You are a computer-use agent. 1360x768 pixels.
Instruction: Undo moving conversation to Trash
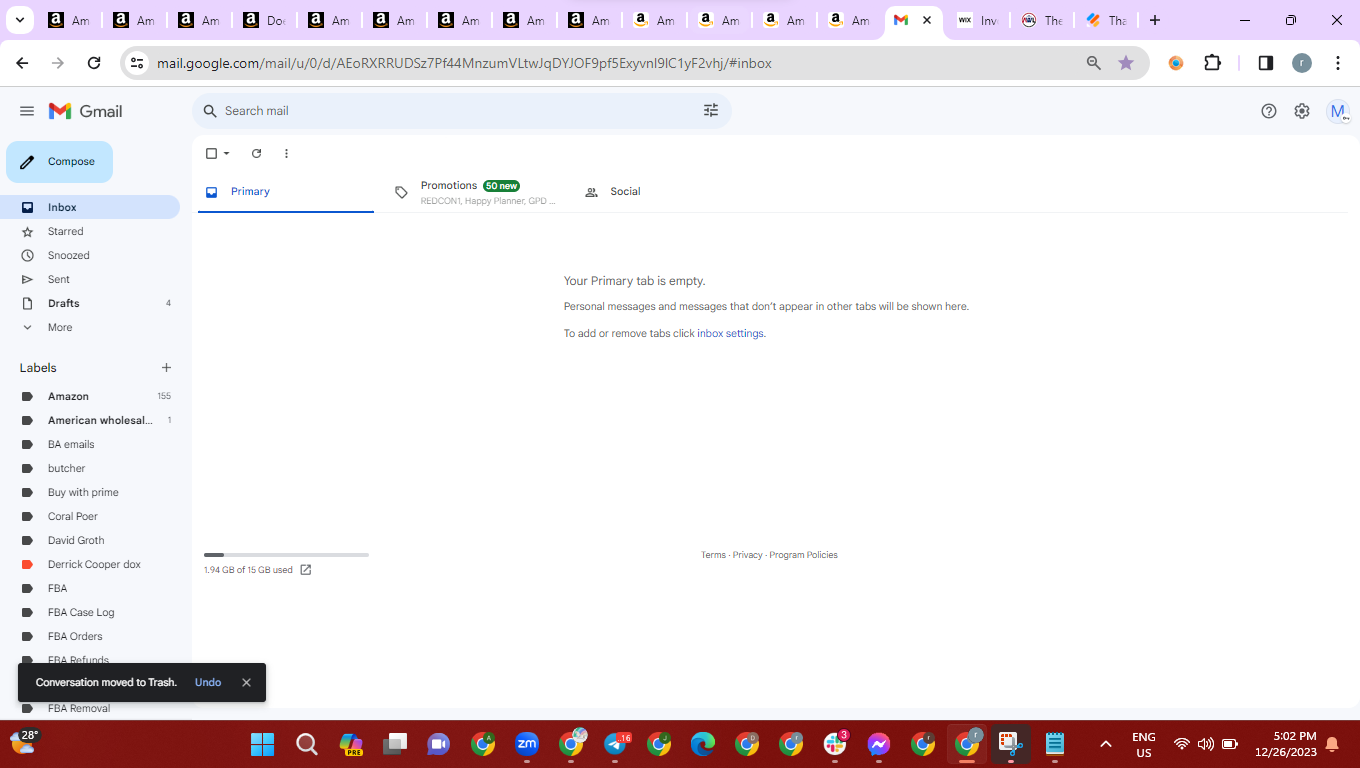click(208, 682)
